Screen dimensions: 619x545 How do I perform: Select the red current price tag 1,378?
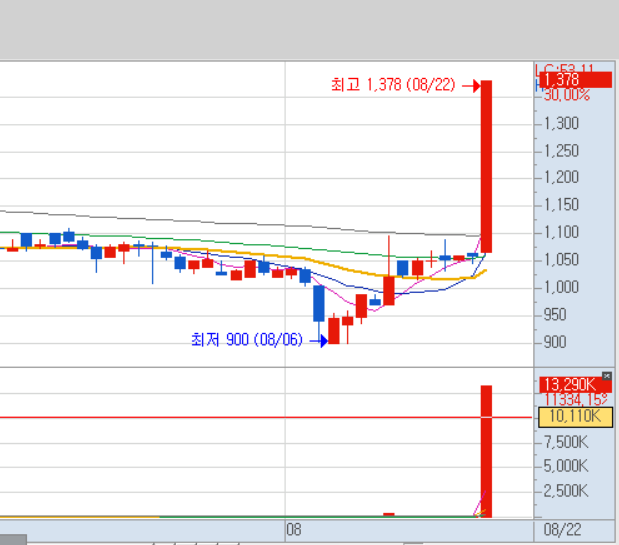(x=576, y=80)
